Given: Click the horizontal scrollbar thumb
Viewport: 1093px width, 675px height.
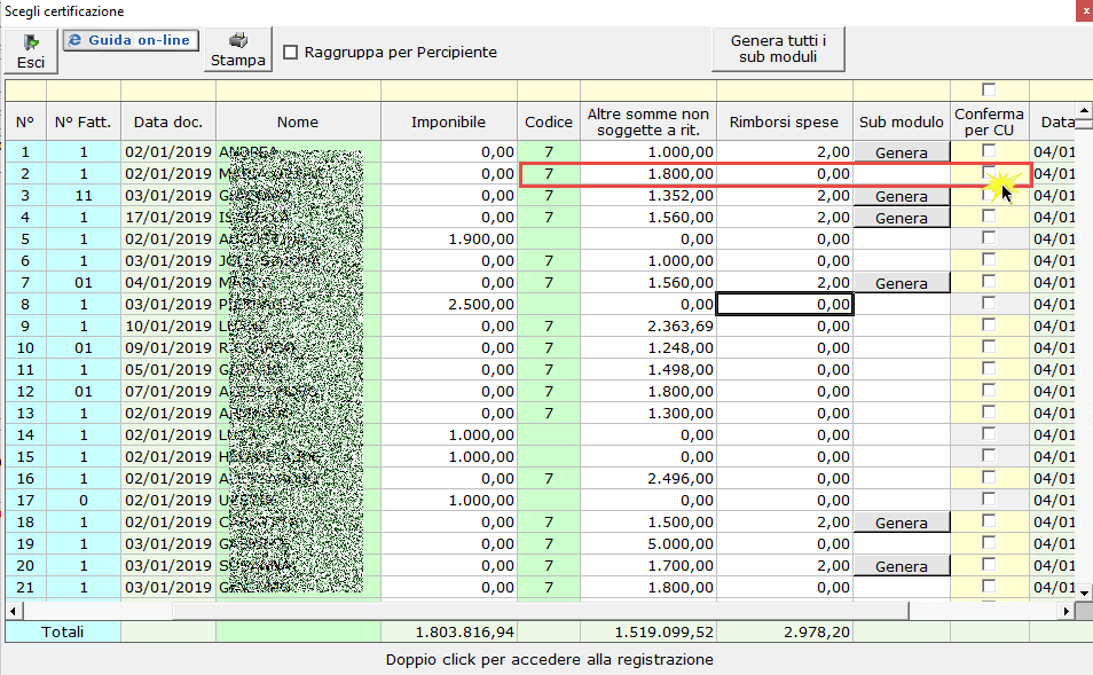Looking at the screenshot, I should (541, 611).
